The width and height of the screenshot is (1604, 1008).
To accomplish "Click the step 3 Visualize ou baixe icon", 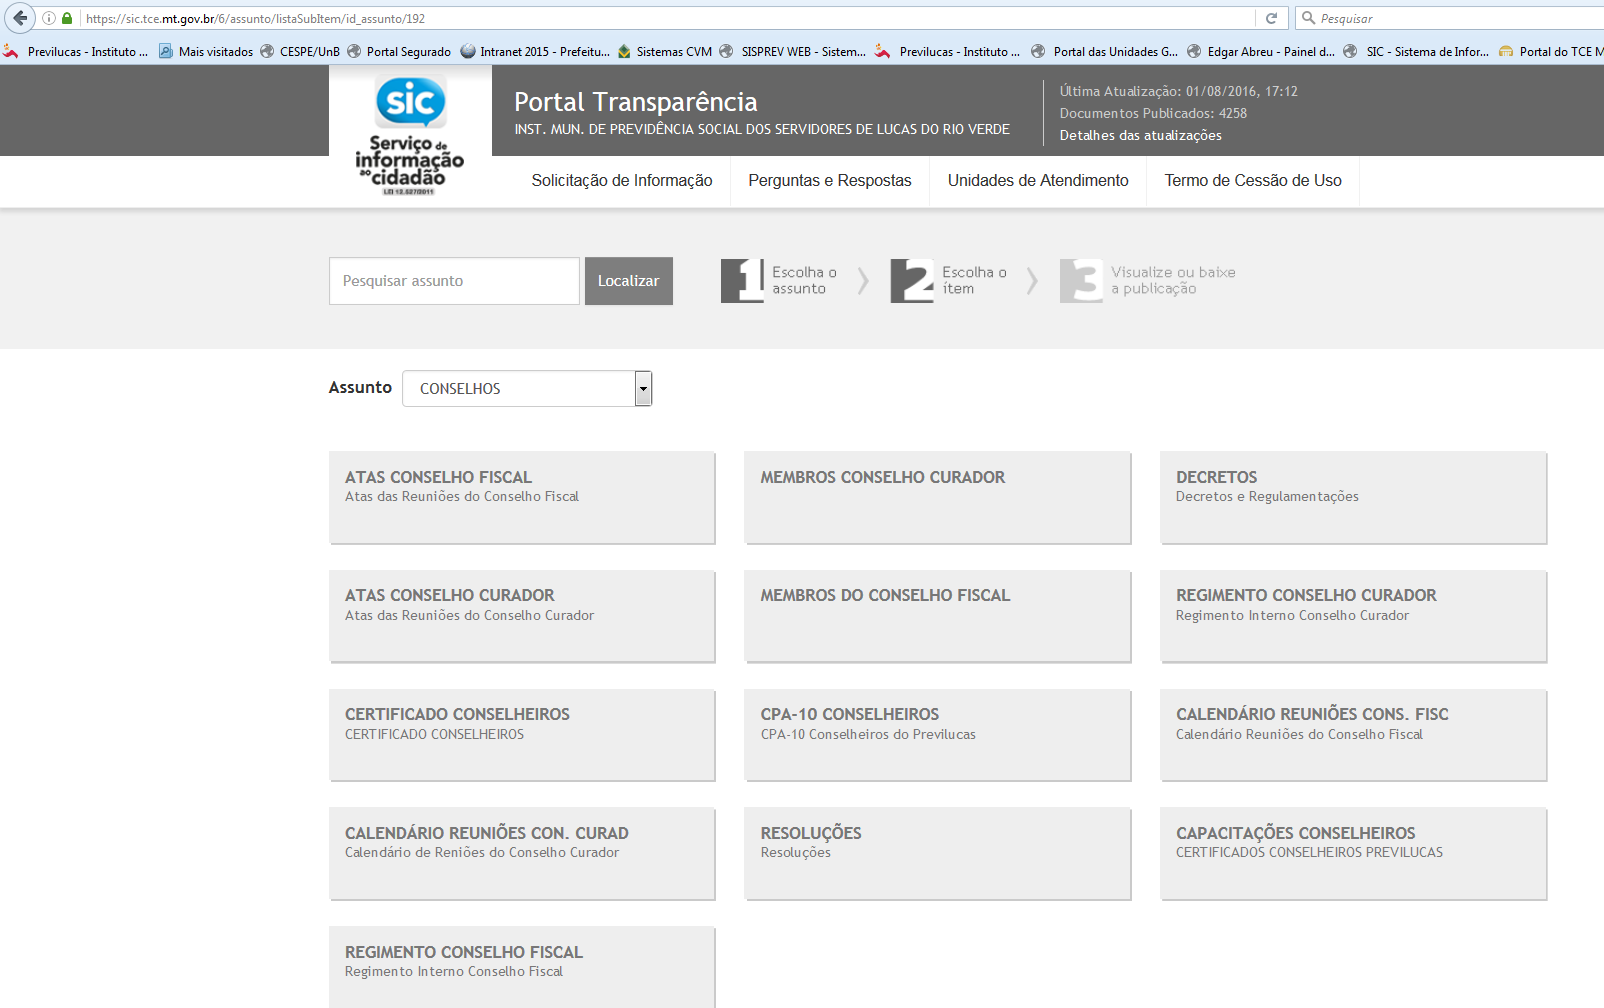I will tap(1081, 281).
